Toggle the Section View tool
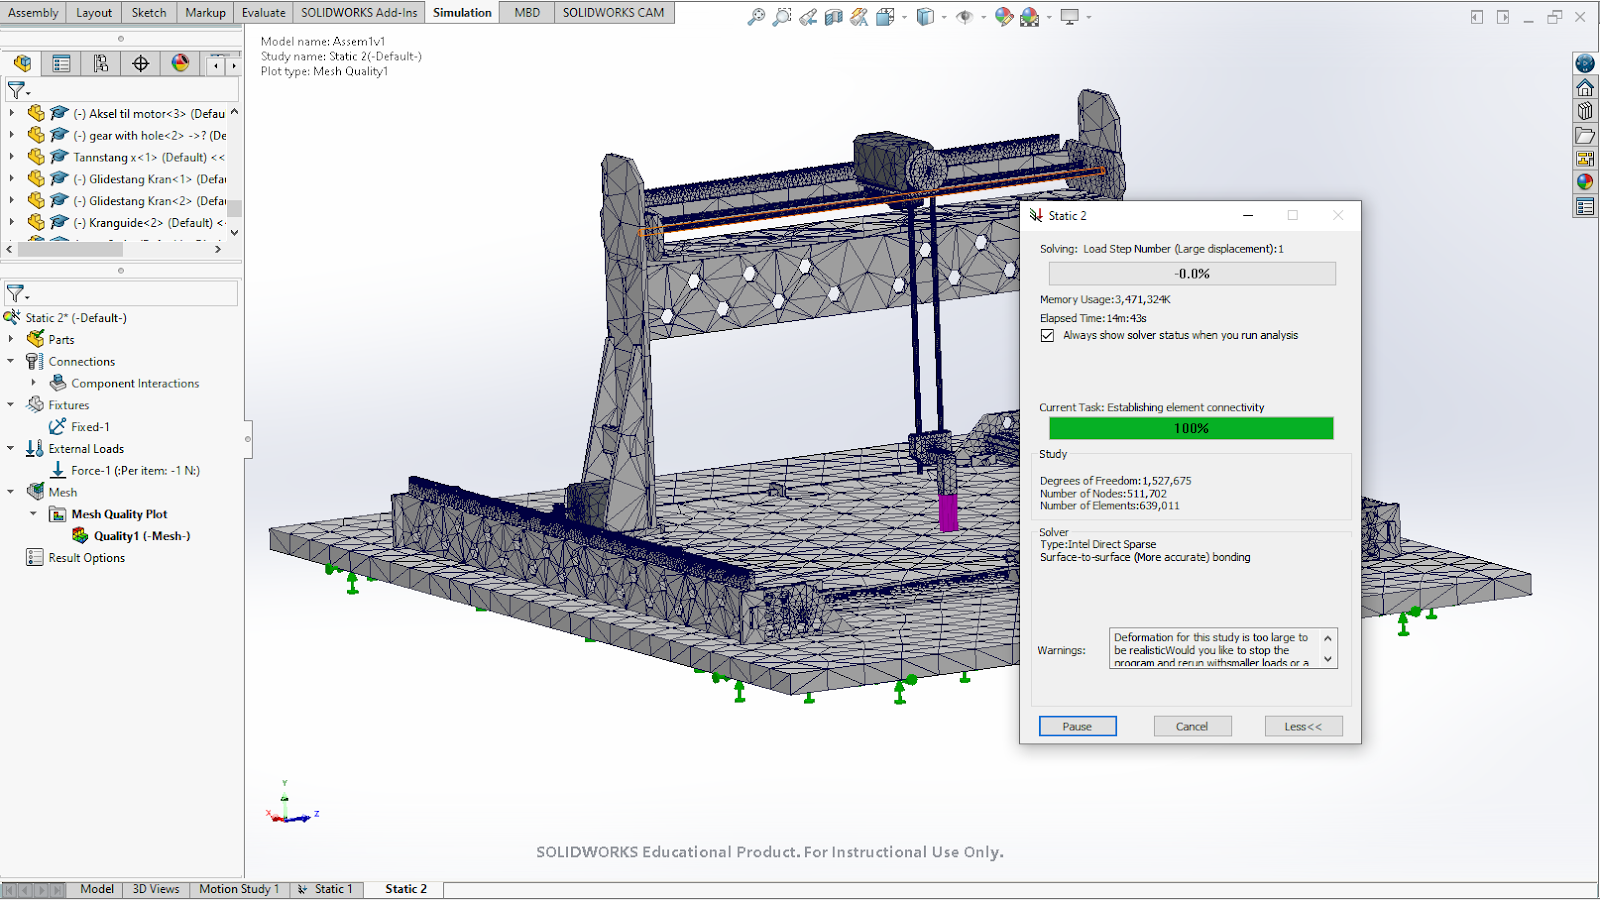This screenshot has height=900, width=1600. point(834,17)
